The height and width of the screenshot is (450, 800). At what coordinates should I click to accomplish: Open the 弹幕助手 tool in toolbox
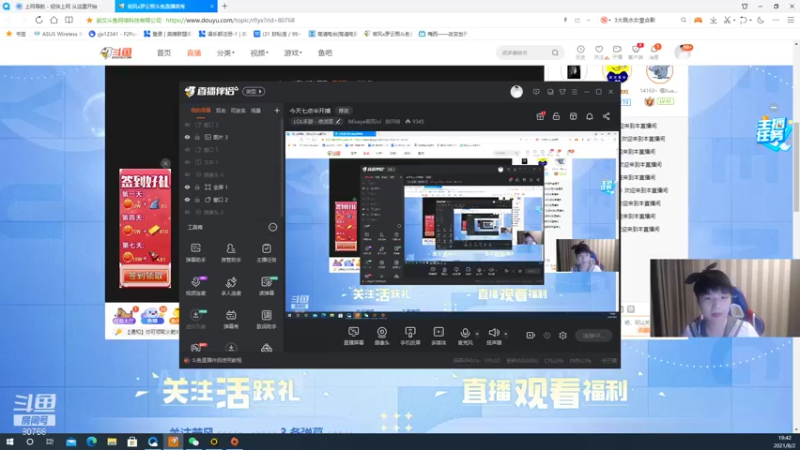tap(195, 253)
